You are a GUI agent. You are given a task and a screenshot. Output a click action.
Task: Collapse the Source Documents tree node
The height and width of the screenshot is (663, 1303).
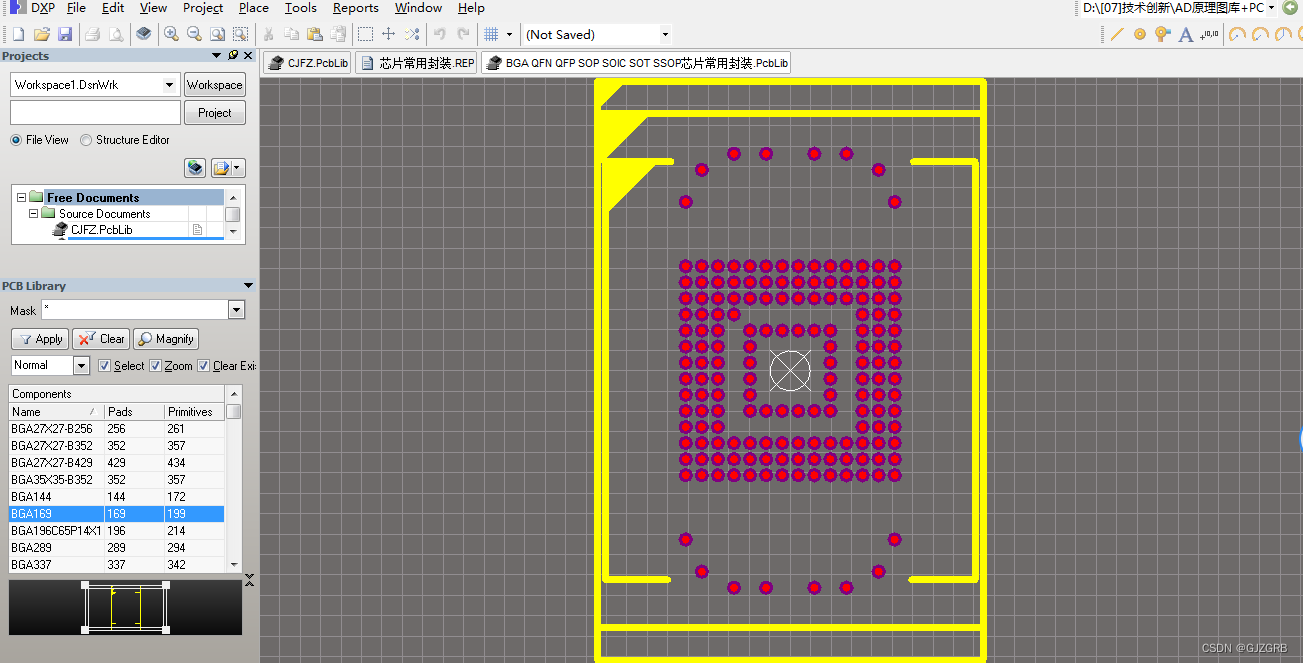click(33, 213)
